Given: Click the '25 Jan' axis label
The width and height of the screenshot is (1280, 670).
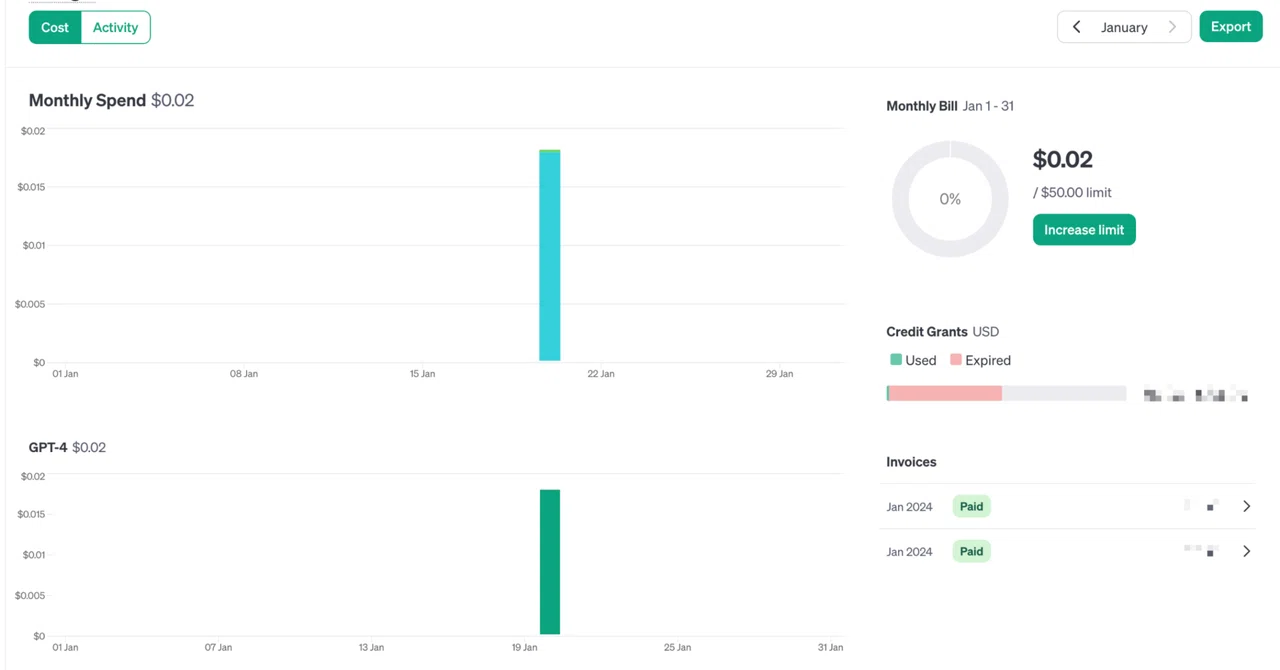Looking at the screenshot, I should pyautogui.click(x=677, y=648).
